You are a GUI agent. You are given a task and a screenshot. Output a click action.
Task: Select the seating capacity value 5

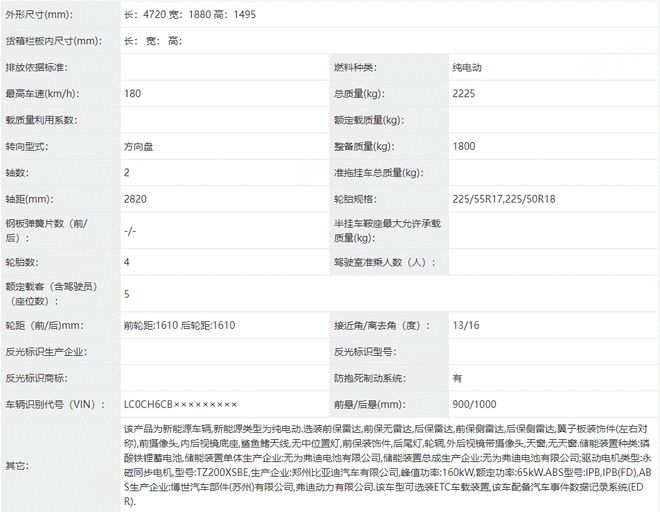click(127, 294)
